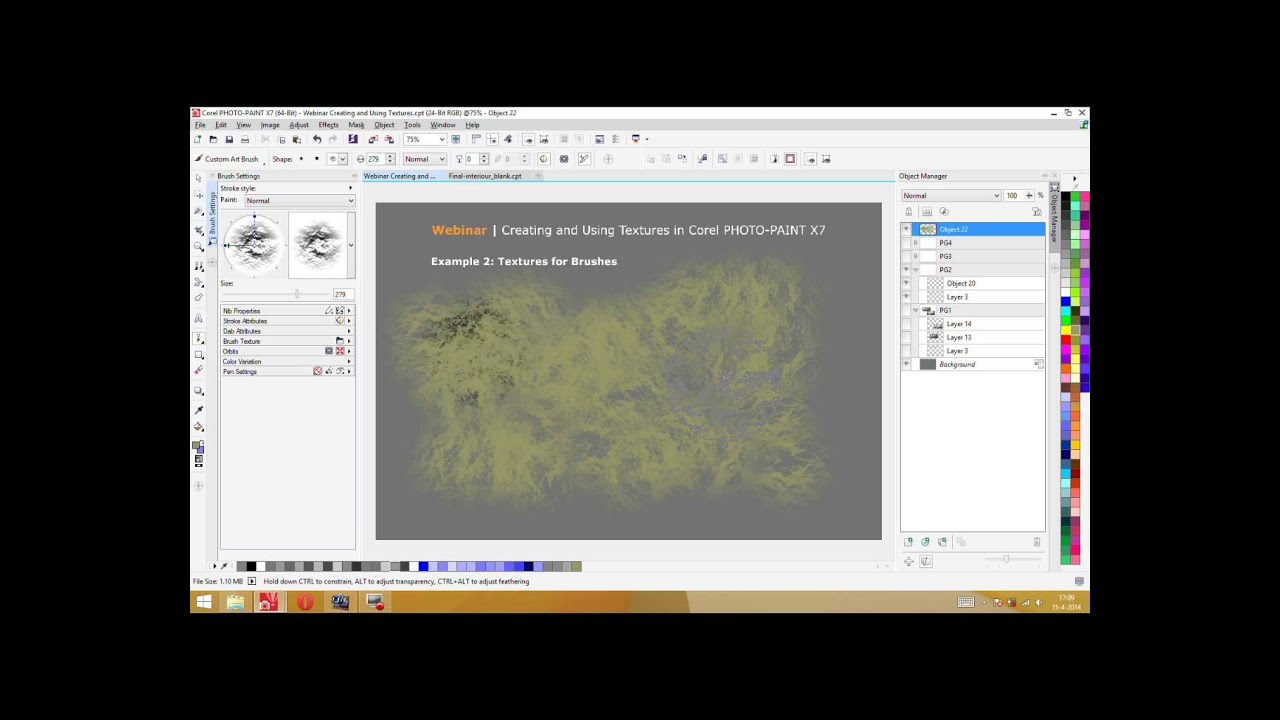Collapse the PG1 group

click(x=916, y=310)
